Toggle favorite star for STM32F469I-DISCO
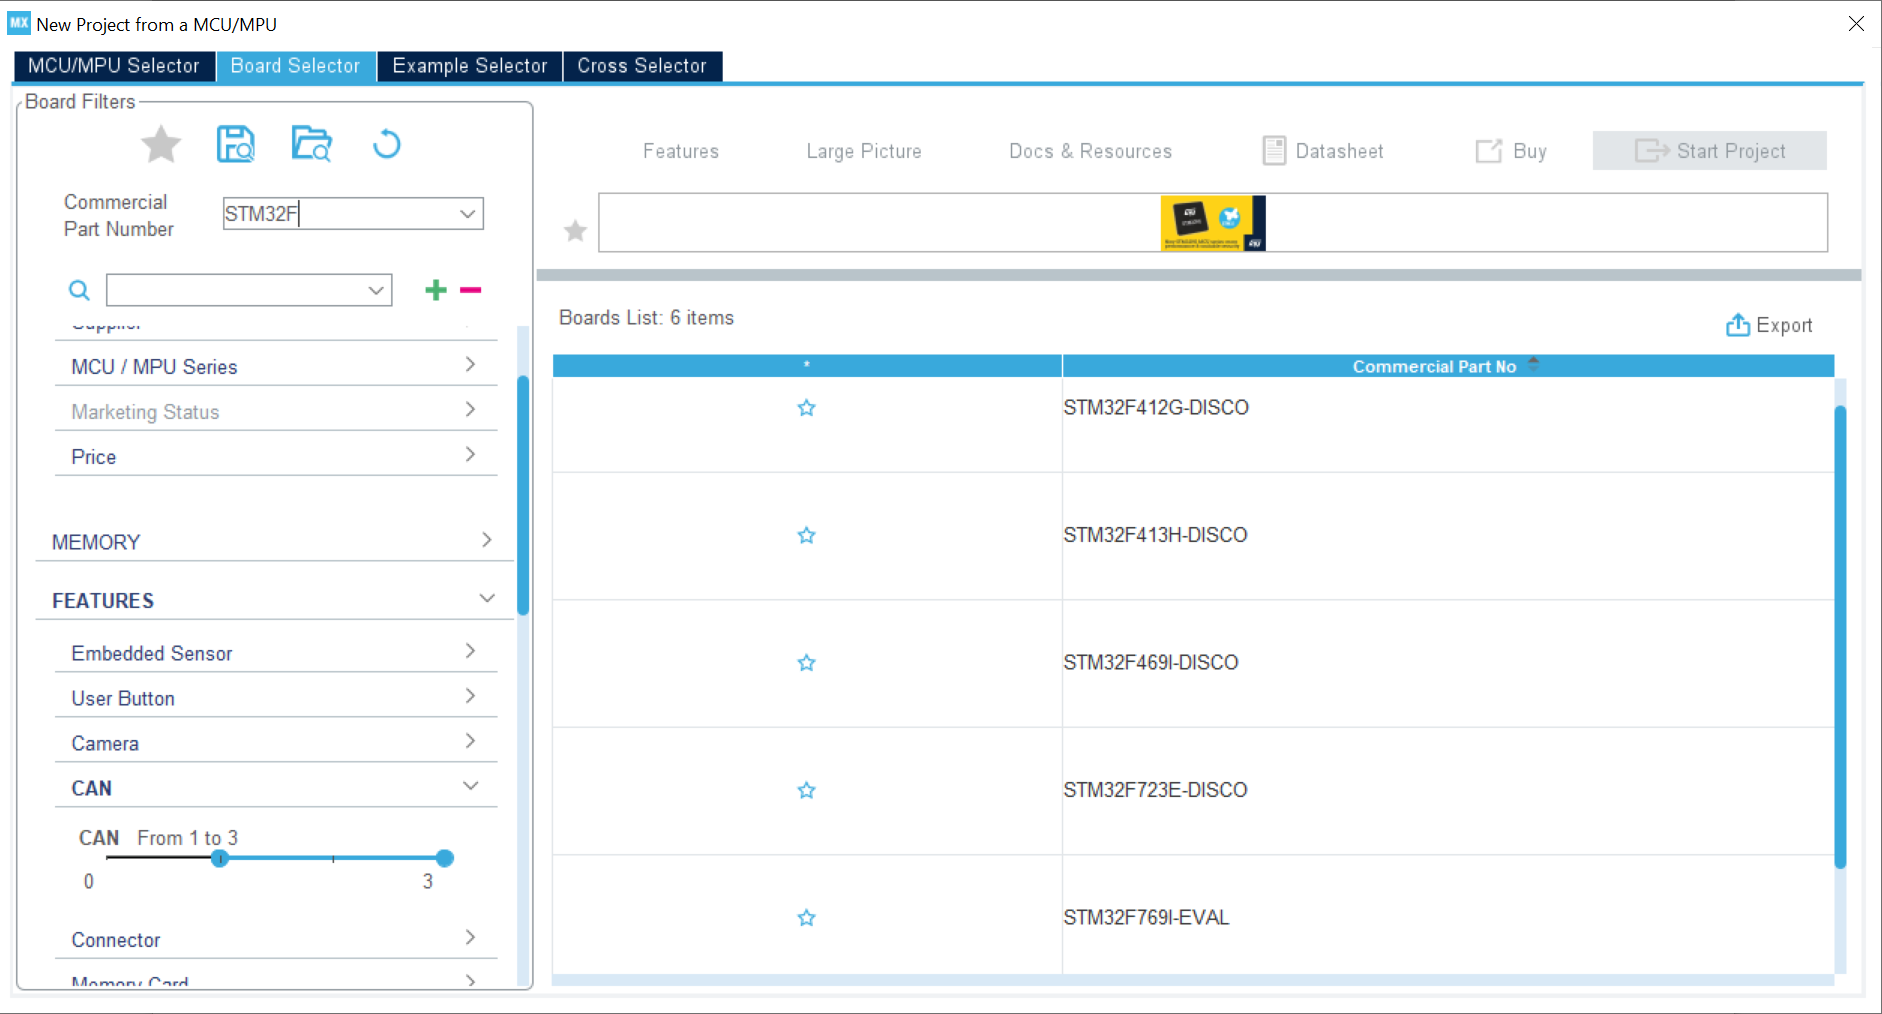Viewport: 1882px width, 1014px height. coord(806,663)
